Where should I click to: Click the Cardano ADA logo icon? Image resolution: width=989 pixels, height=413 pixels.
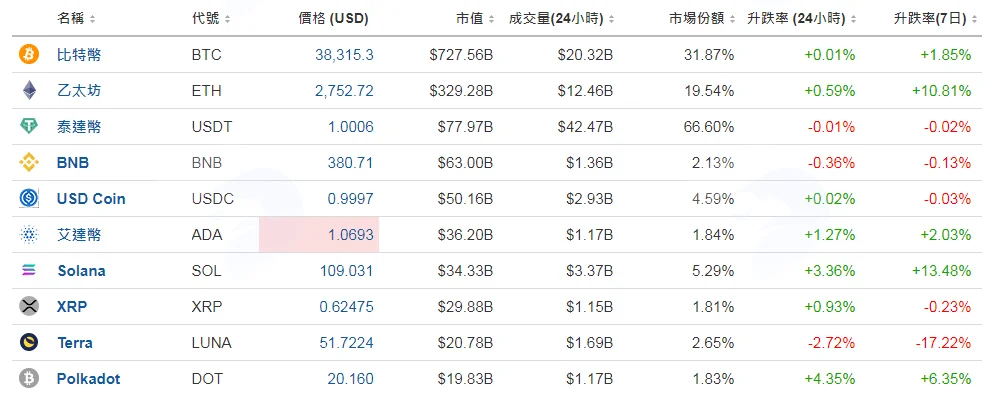(x=29, y=235)
